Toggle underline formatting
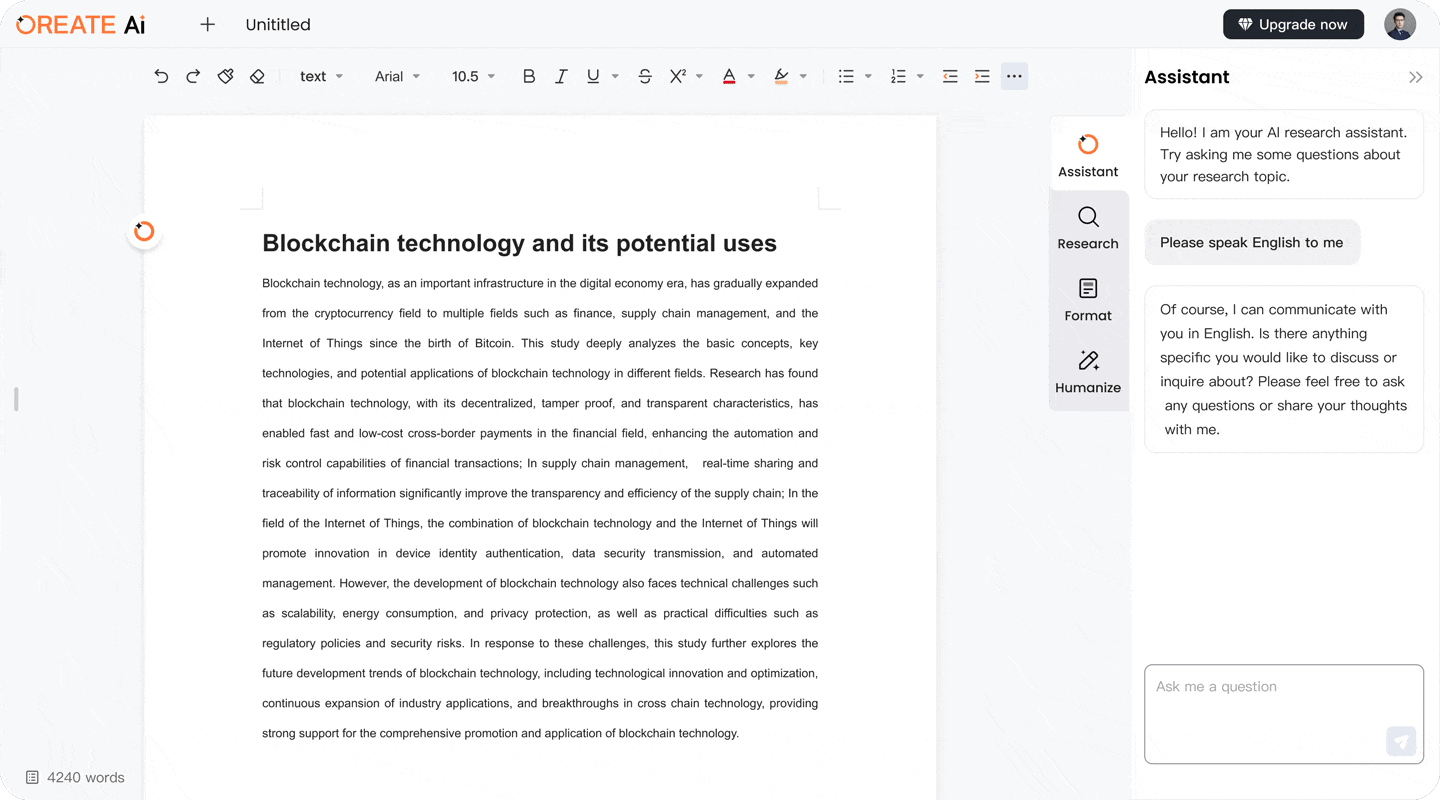 [593, 76]
